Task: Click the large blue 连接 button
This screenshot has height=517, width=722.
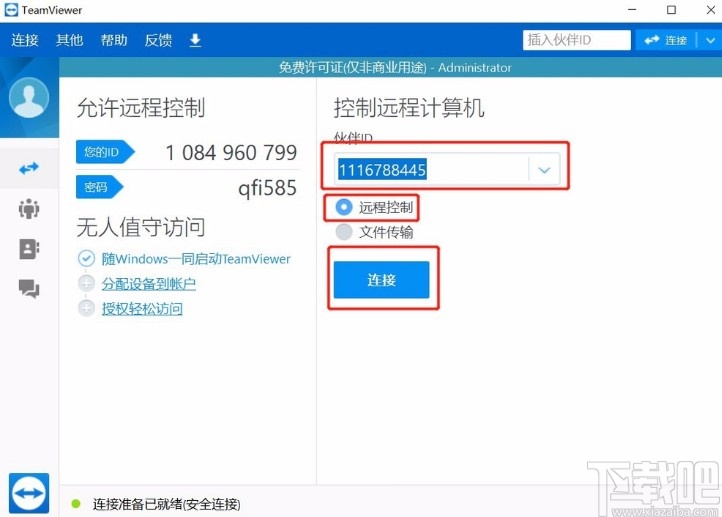Action: coord(381,280)
